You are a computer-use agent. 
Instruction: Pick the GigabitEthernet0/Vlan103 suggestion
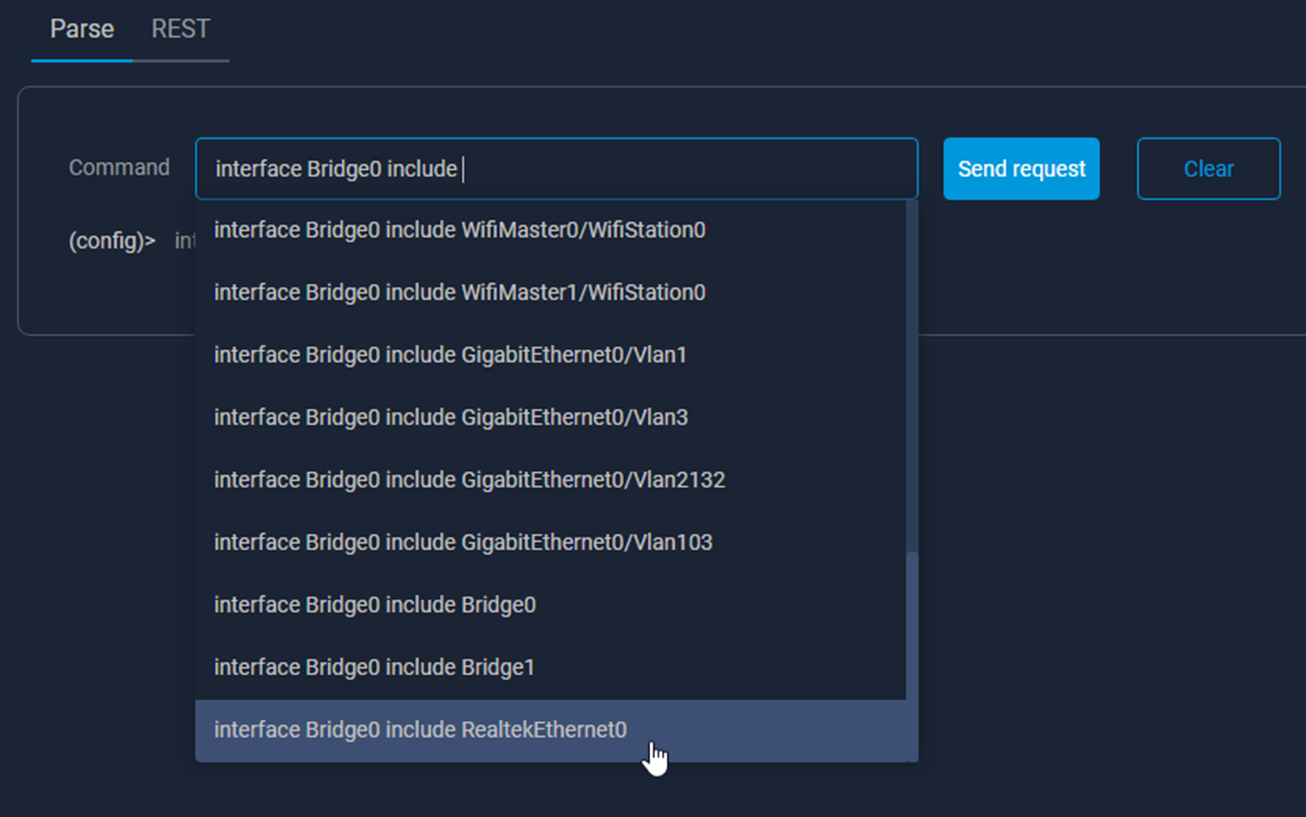(463, 543)
